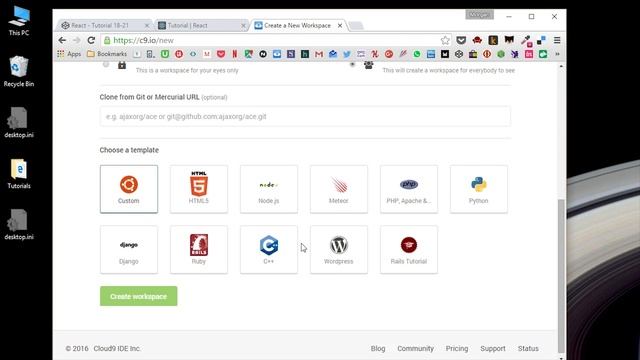Open the pink InVision bookmark

tap(529, 54)
